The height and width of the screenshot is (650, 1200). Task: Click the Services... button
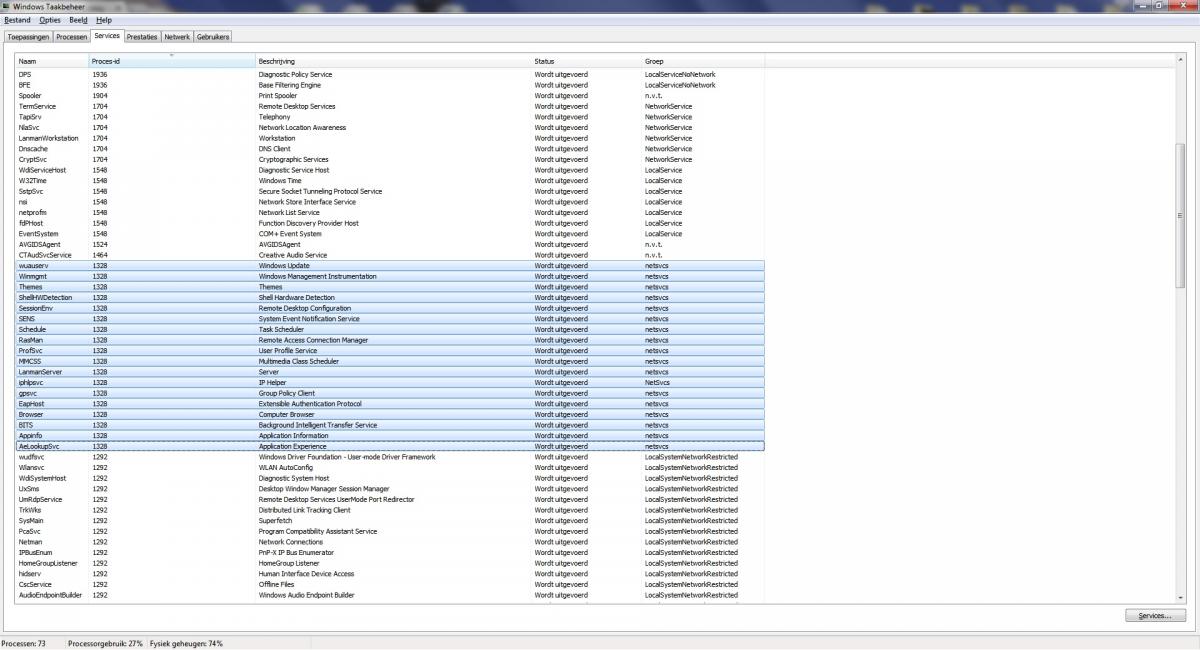click(1155, 616)
